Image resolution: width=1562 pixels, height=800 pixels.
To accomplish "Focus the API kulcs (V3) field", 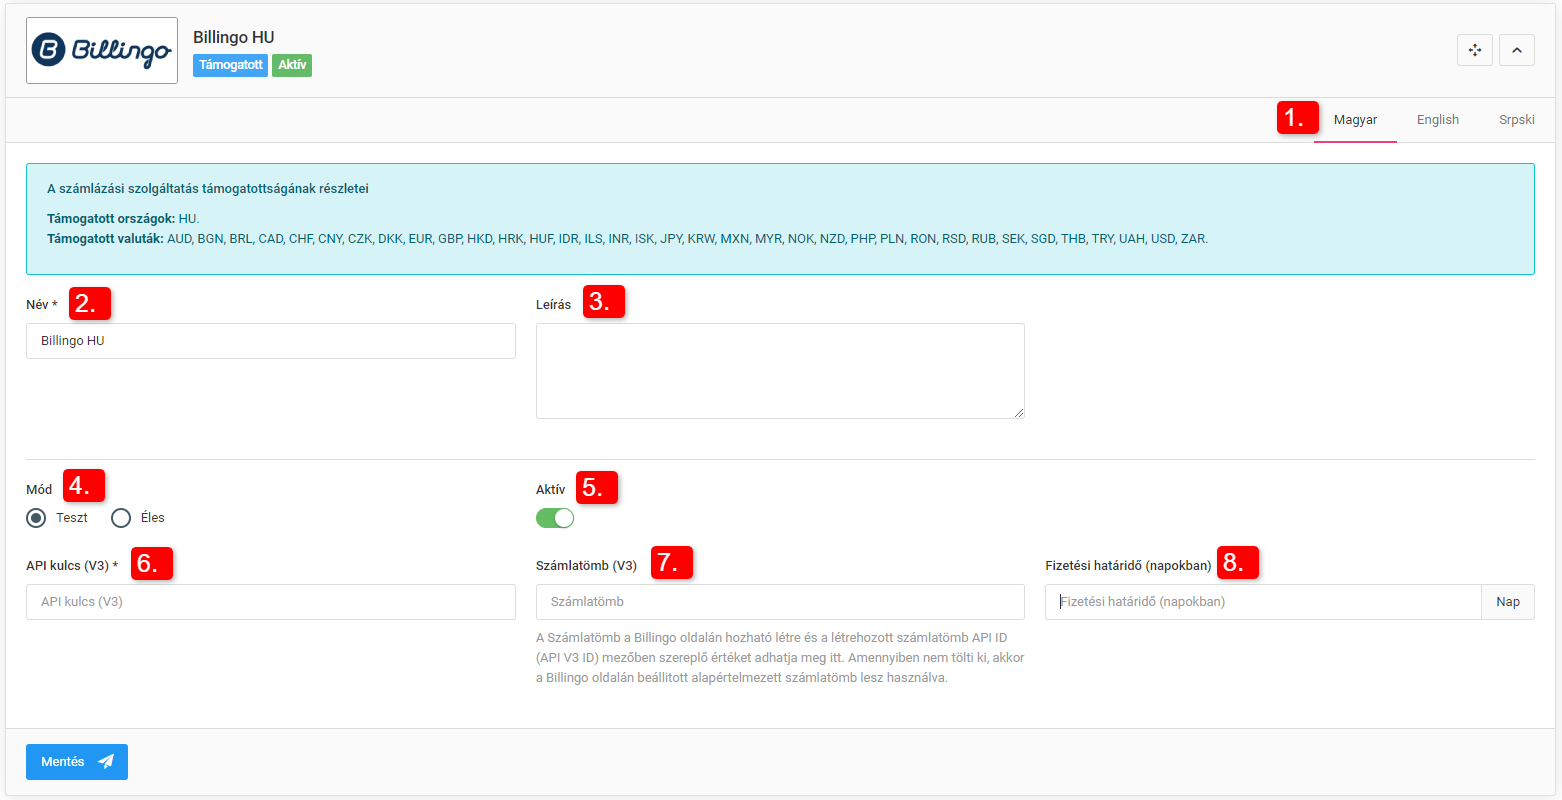I will tap(270, 602).
